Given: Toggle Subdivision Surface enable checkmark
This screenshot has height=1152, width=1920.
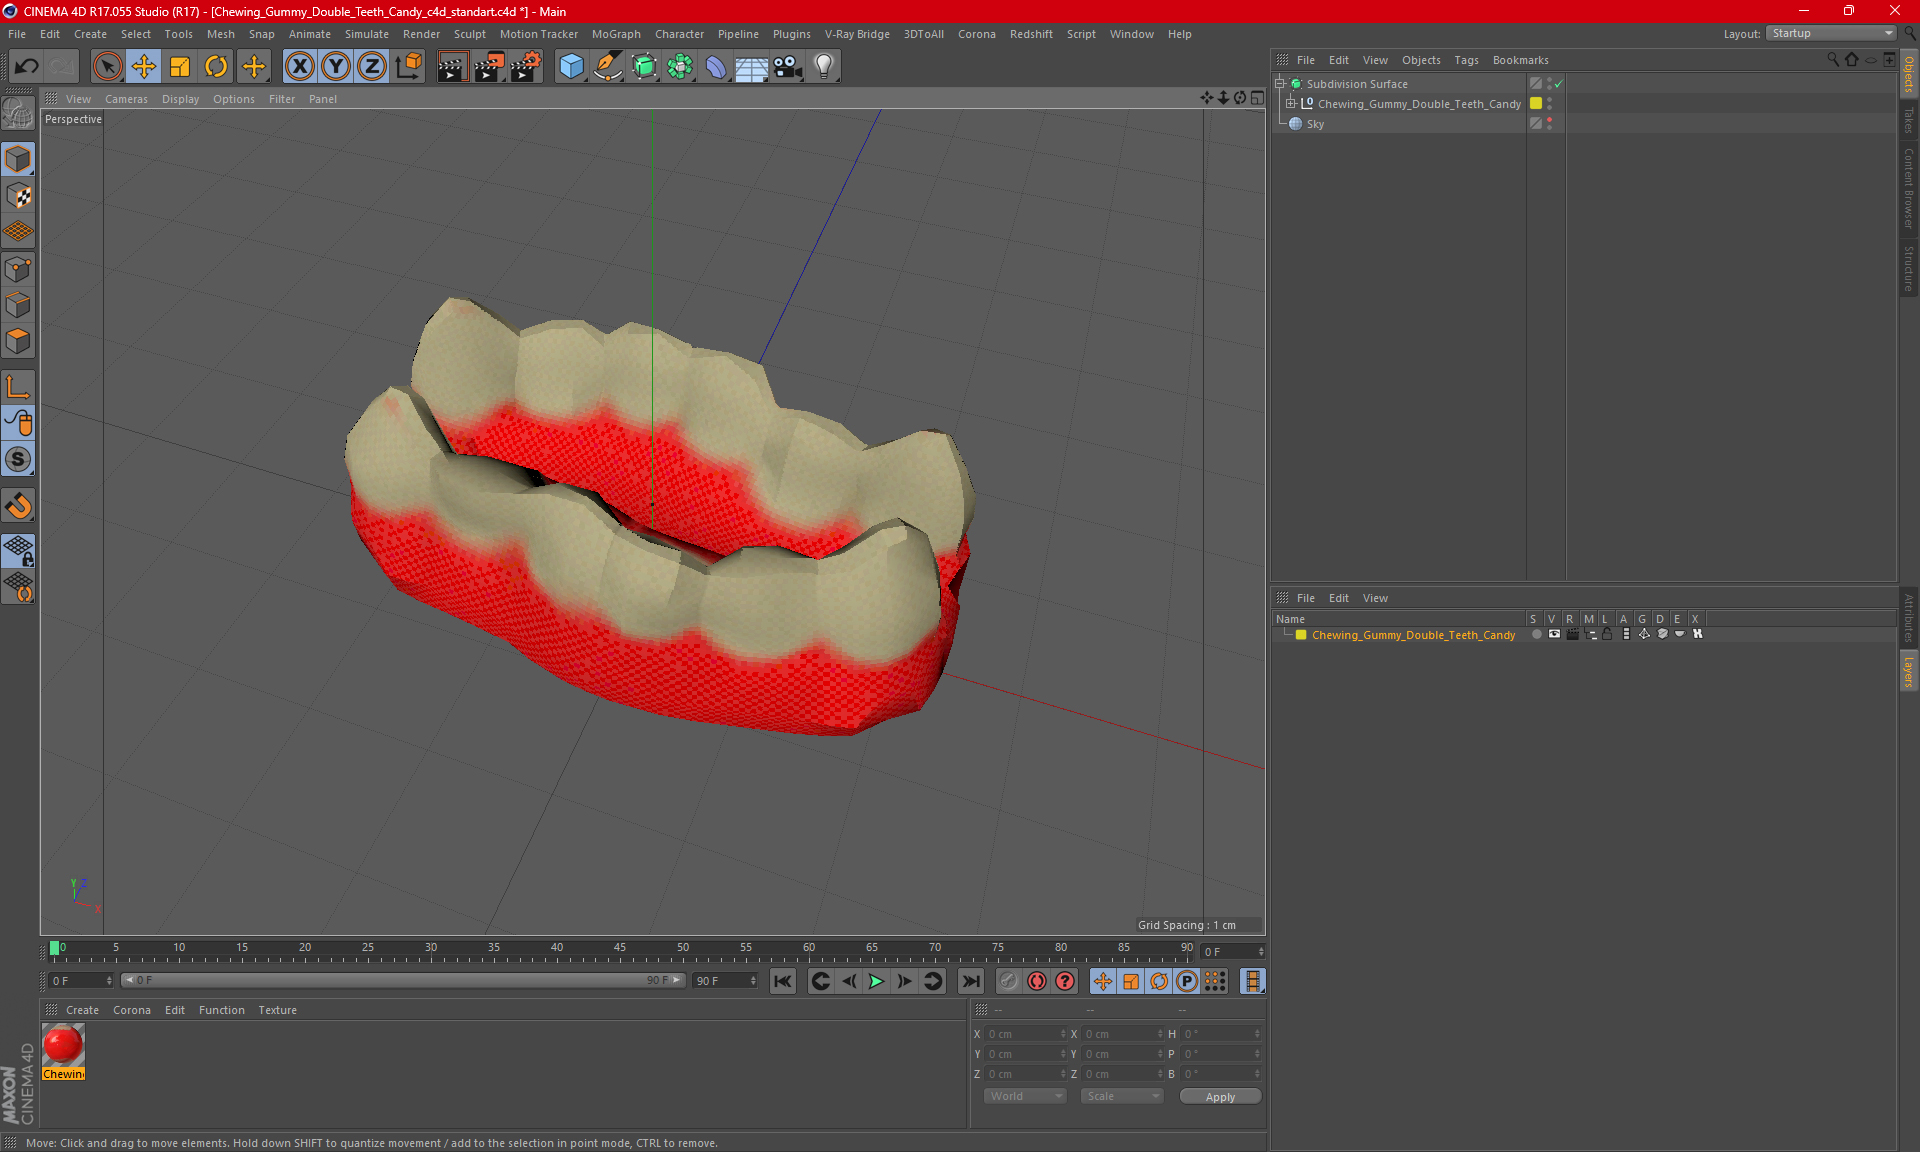Looking at the screenshot, I should point(1558,84).
